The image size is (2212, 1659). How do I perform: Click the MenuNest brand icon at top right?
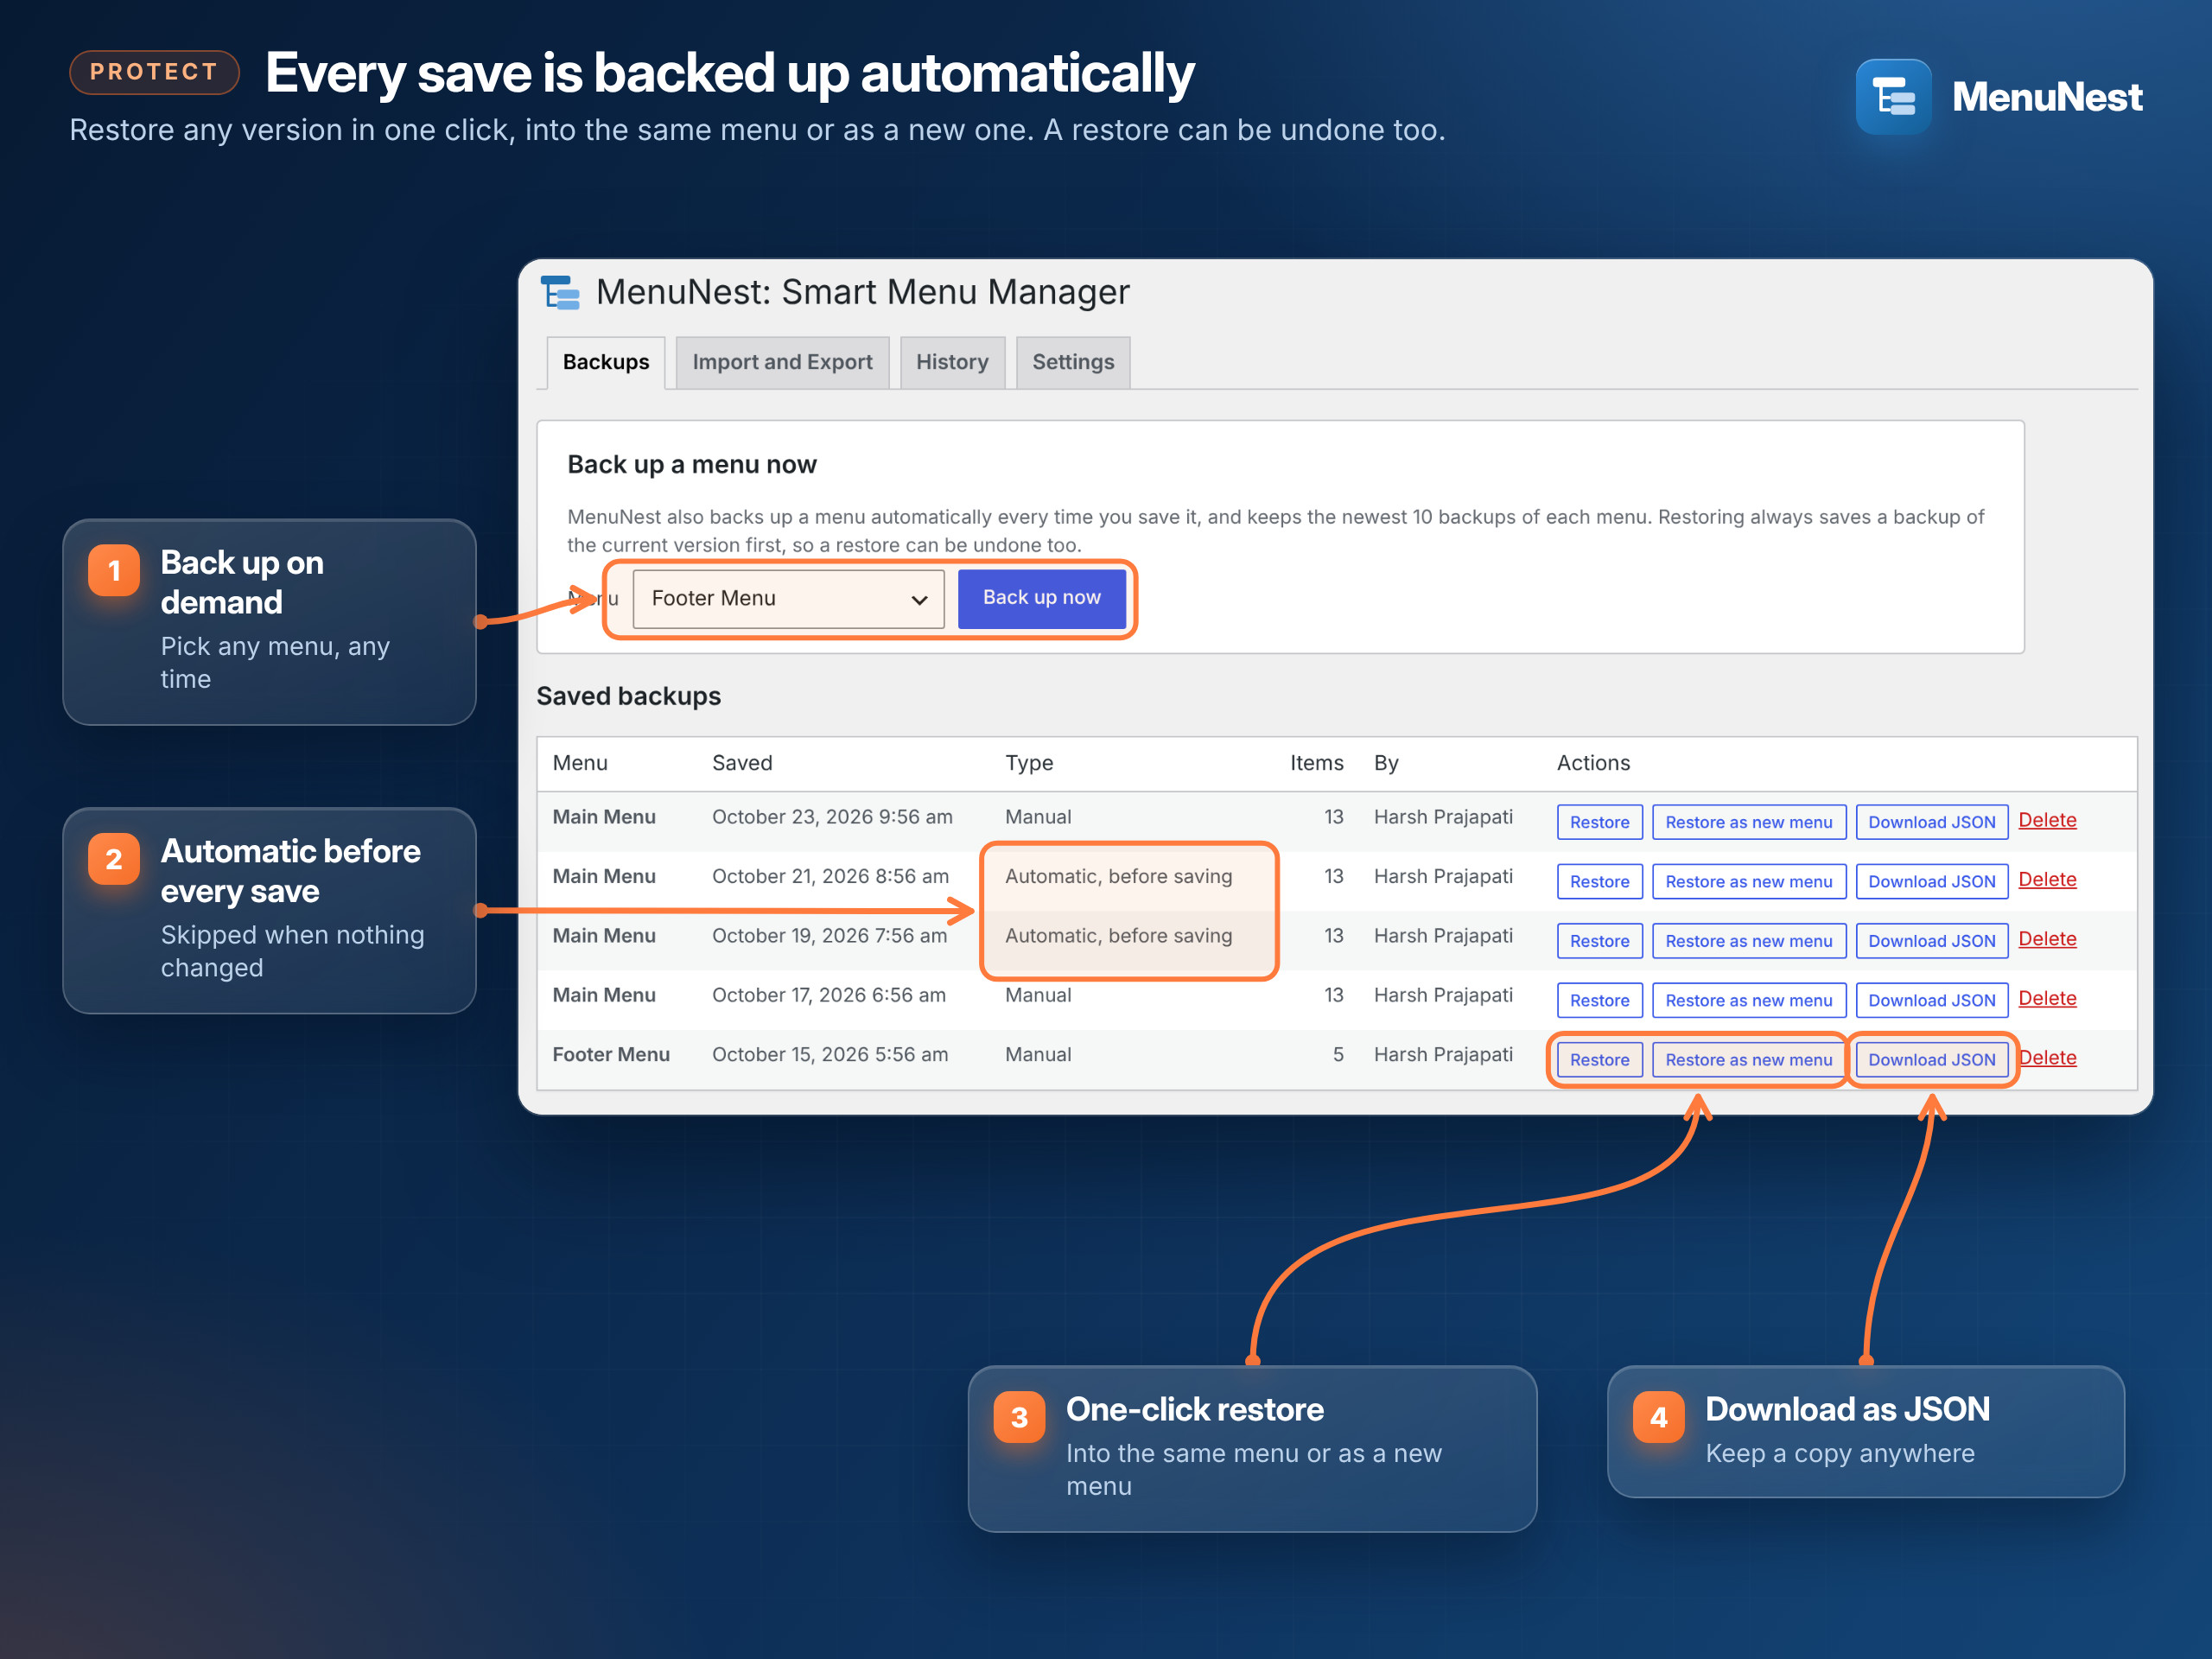(x=1893, y=97)
